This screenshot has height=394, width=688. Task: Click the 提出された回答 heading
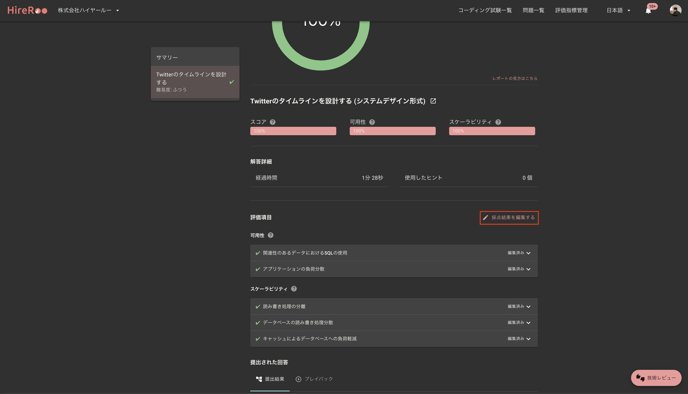(x=269, y=362)
